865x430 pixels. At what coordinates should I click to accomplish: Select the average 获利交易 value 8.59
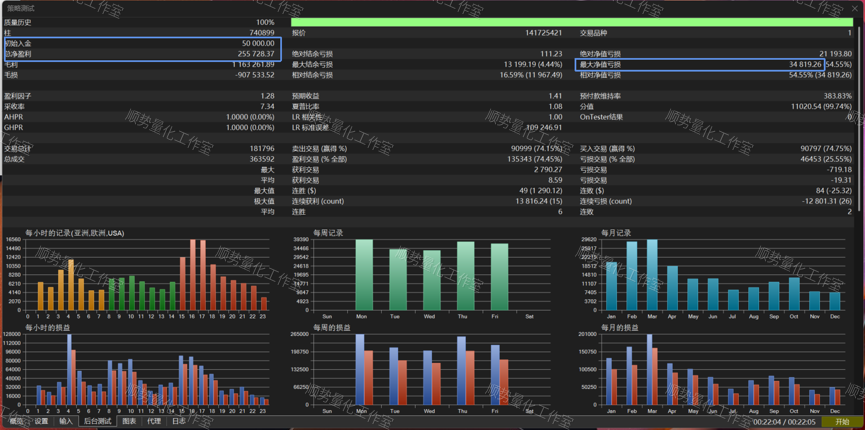tap(556, 180)
